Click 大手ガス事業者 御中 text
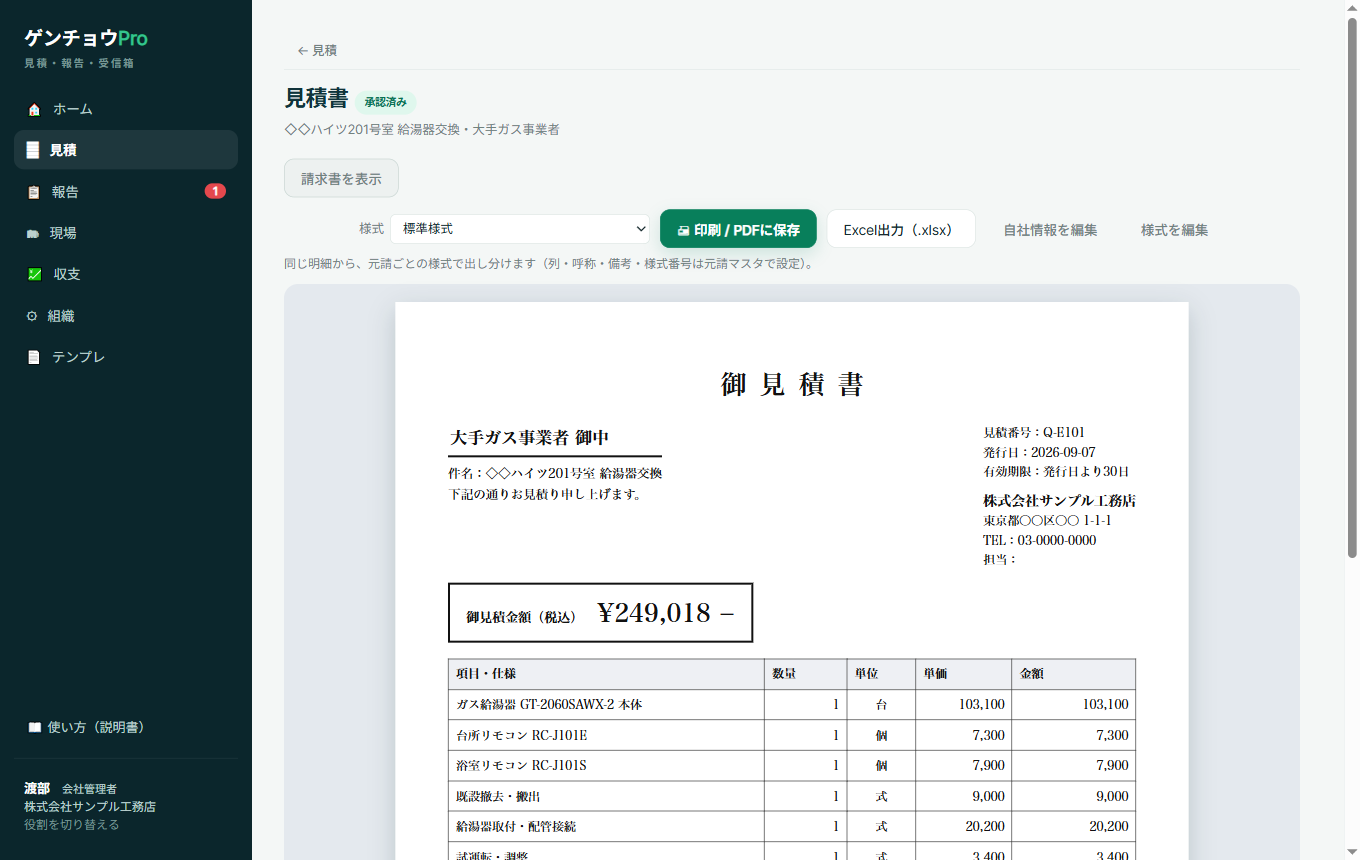The image size is (1360, 860). (x=529, y=438)
